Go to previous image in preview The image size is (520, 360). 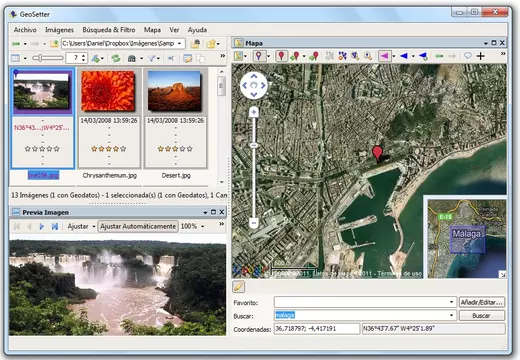pos(29,226)
